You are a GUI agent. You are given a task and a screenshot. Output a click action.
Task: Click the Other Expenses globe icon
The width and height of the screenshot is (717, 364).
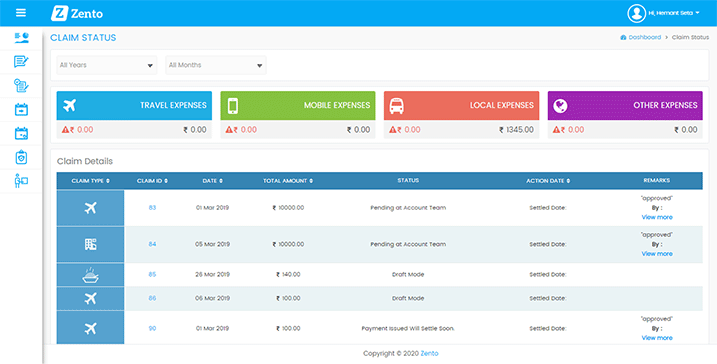(560, 106)
